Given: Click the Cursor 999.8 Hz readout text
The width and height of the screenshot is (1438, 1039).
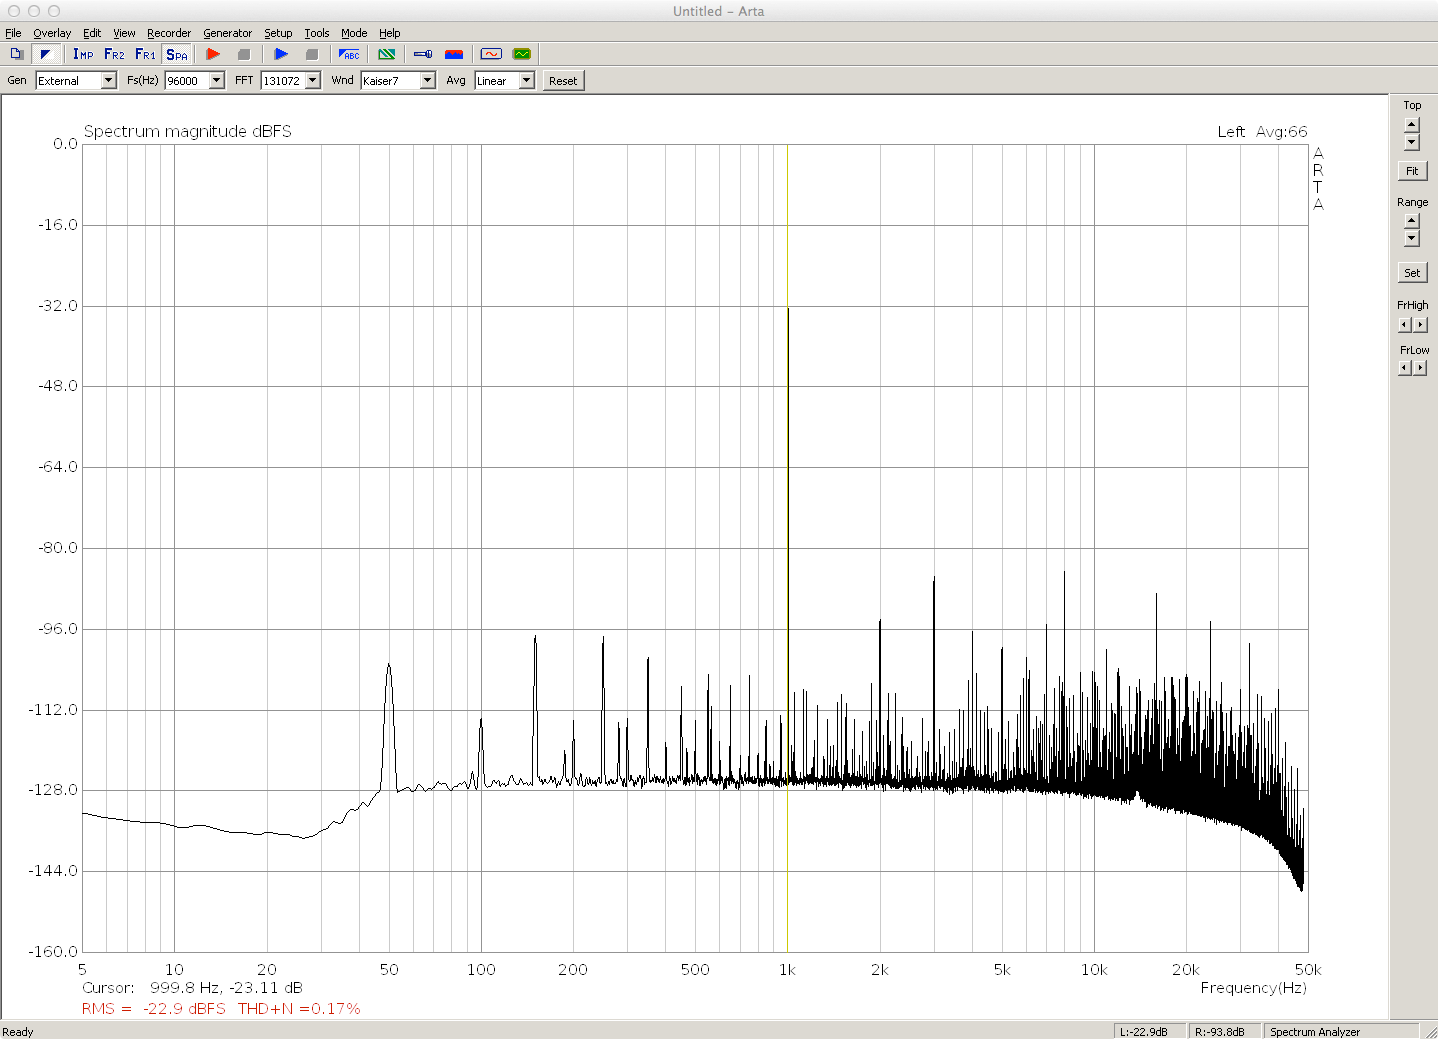Looking at the screenshot, I should (192, 987).
